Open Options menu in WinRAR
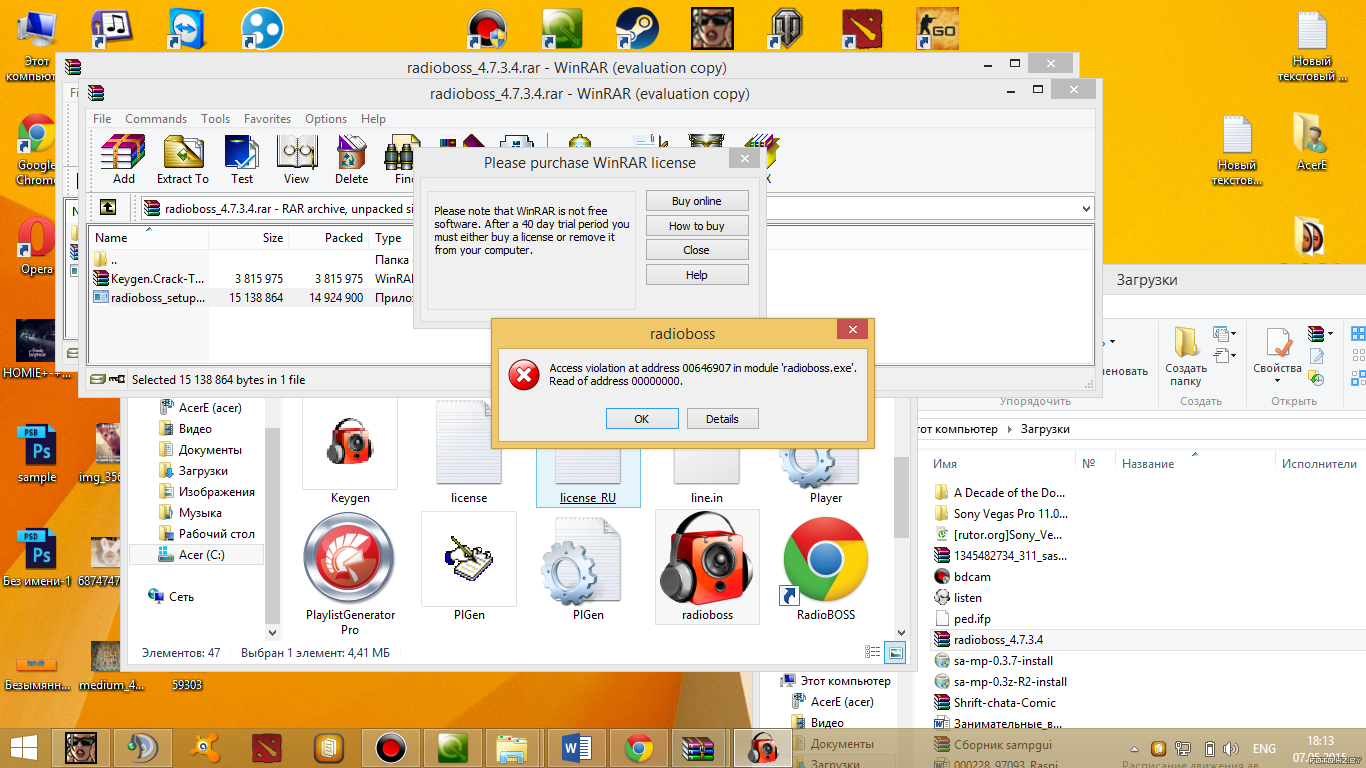The width and height of the screenshot is (1366, 768). coord(326,118)
